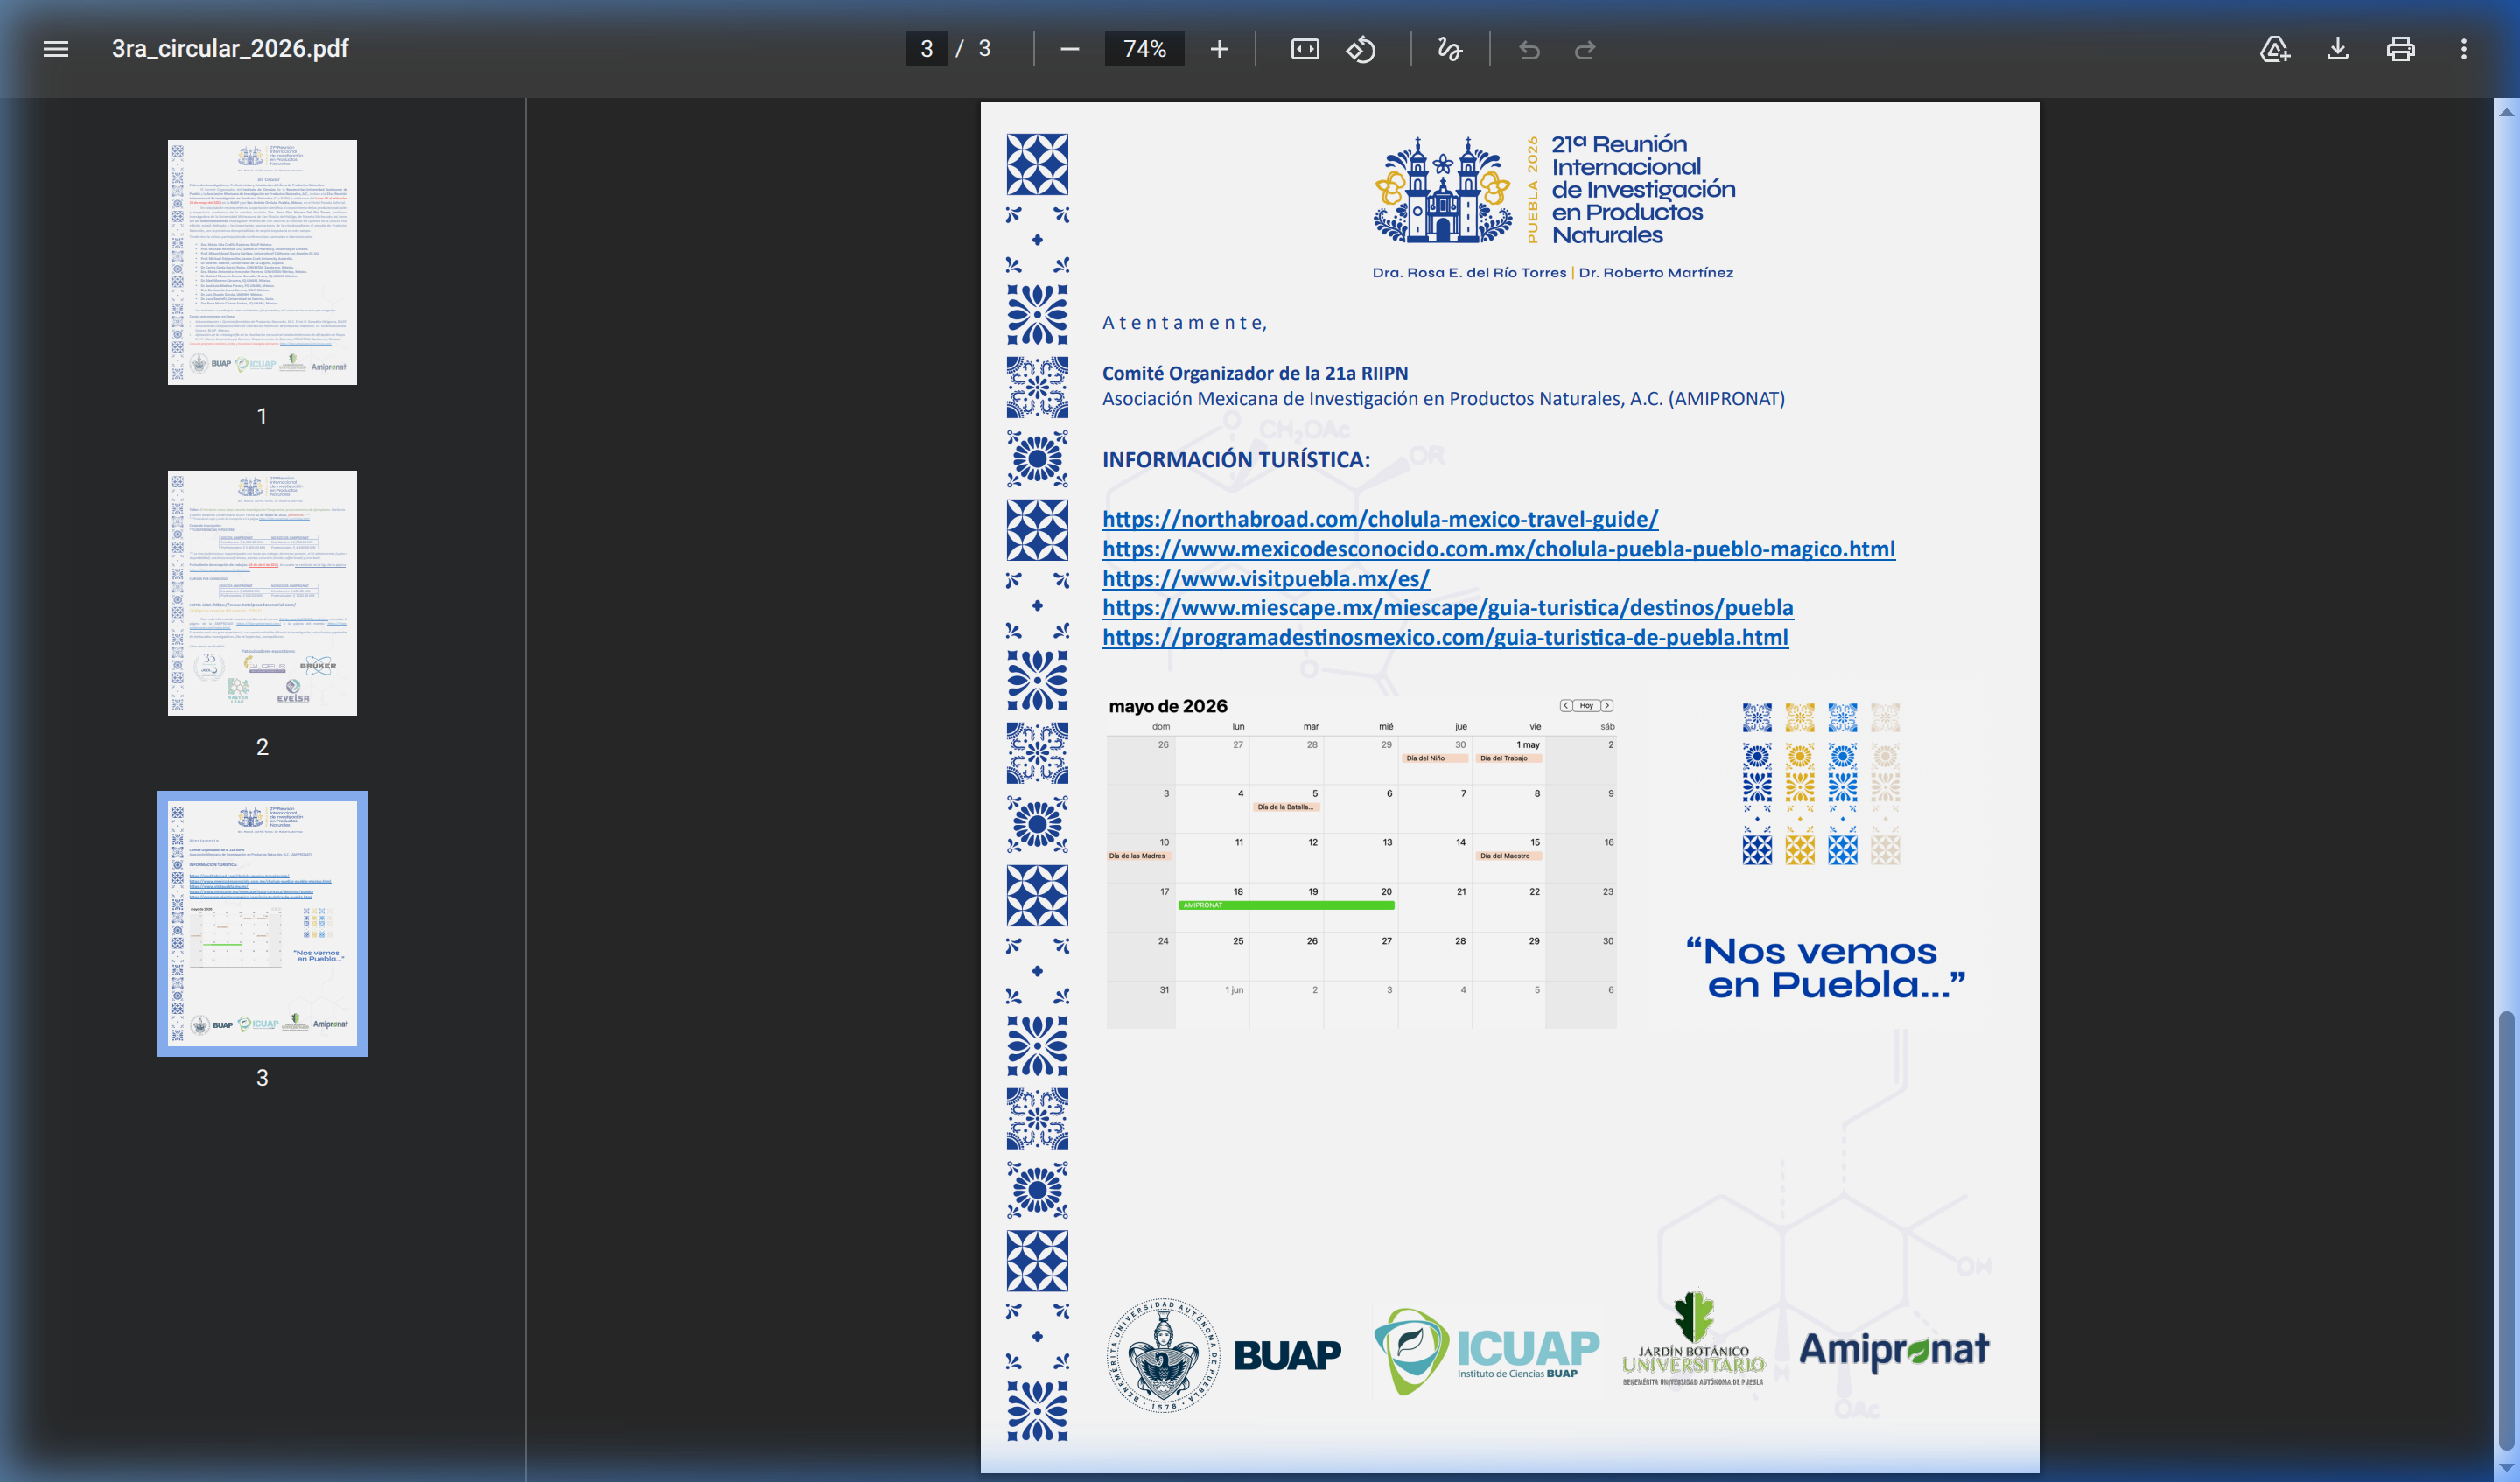Select page 1 thumbnail
This screenshot has width=2520, height=1482.
(262, 262)
